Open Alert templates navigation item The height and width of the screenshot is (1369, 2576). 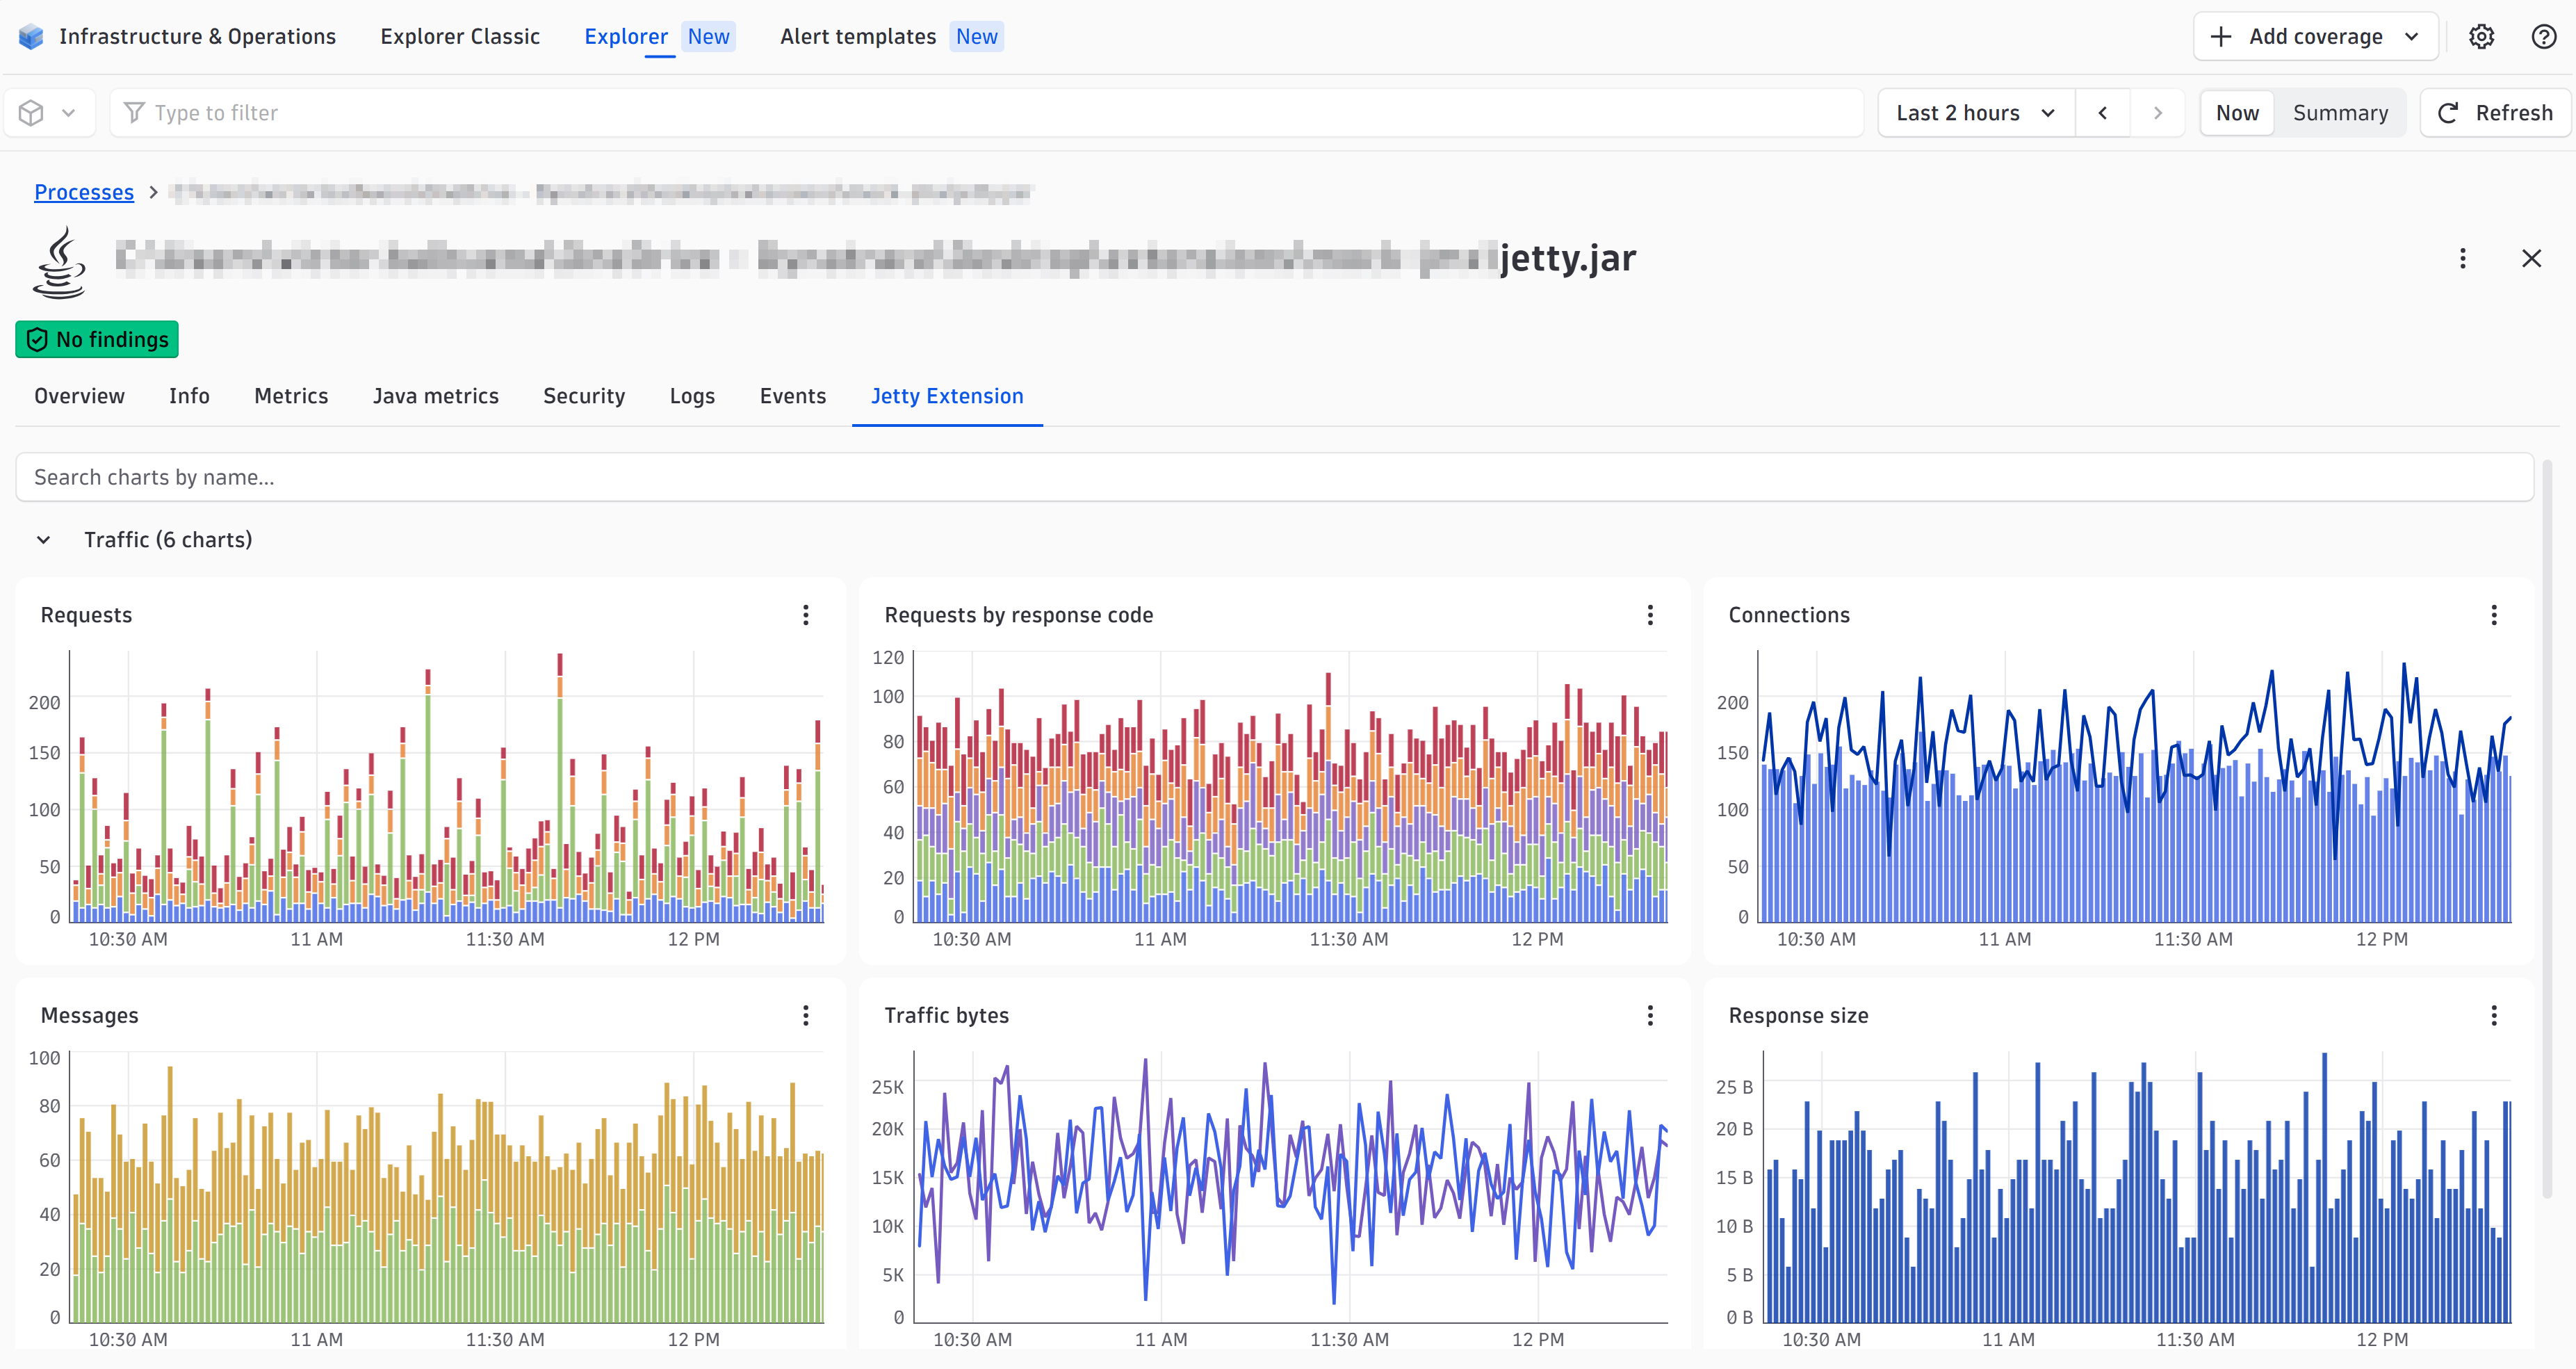click(x=891, y=37)
